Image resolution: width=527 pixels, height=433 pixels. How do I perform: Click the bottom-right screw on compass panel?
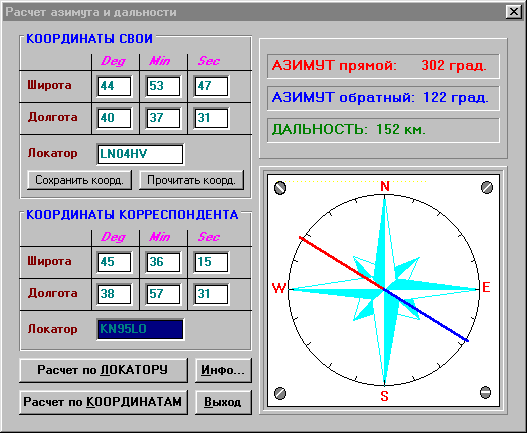coord(486,392)
